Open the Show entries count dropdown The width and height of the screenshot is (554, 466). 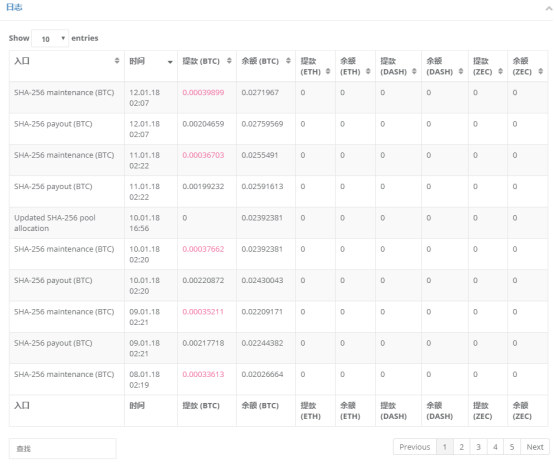50,39
